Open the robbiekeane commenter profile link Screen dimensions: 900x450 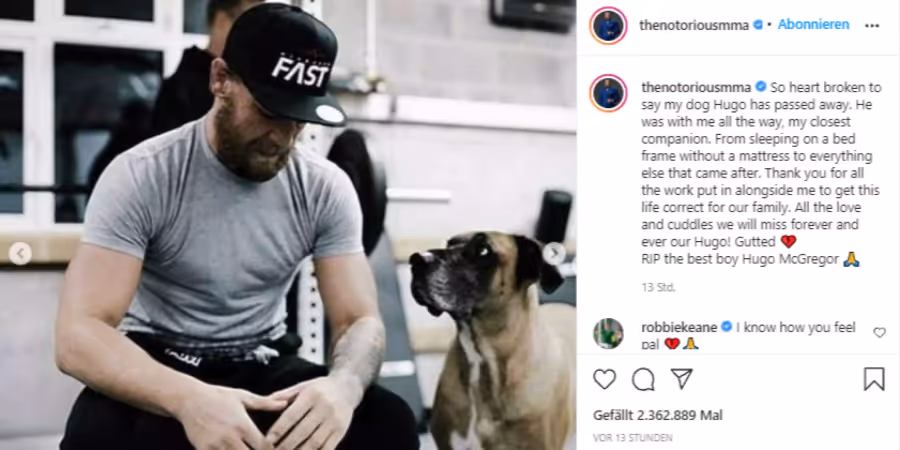coord(679,327)
